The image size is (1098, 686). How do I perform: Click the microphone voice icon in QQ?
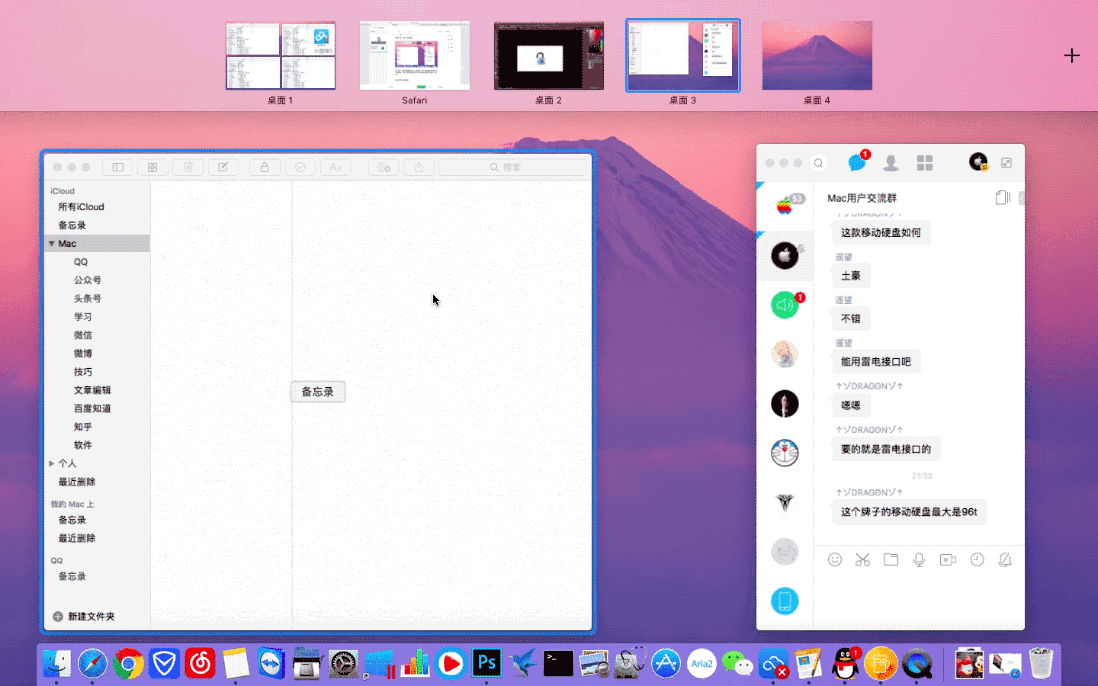coord(918,560)
